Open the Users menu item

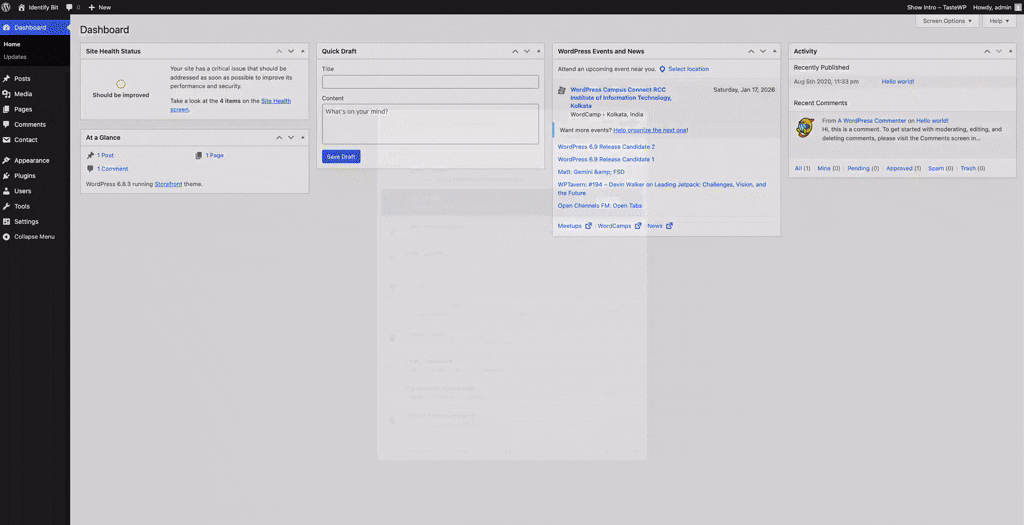click(22, 190)
